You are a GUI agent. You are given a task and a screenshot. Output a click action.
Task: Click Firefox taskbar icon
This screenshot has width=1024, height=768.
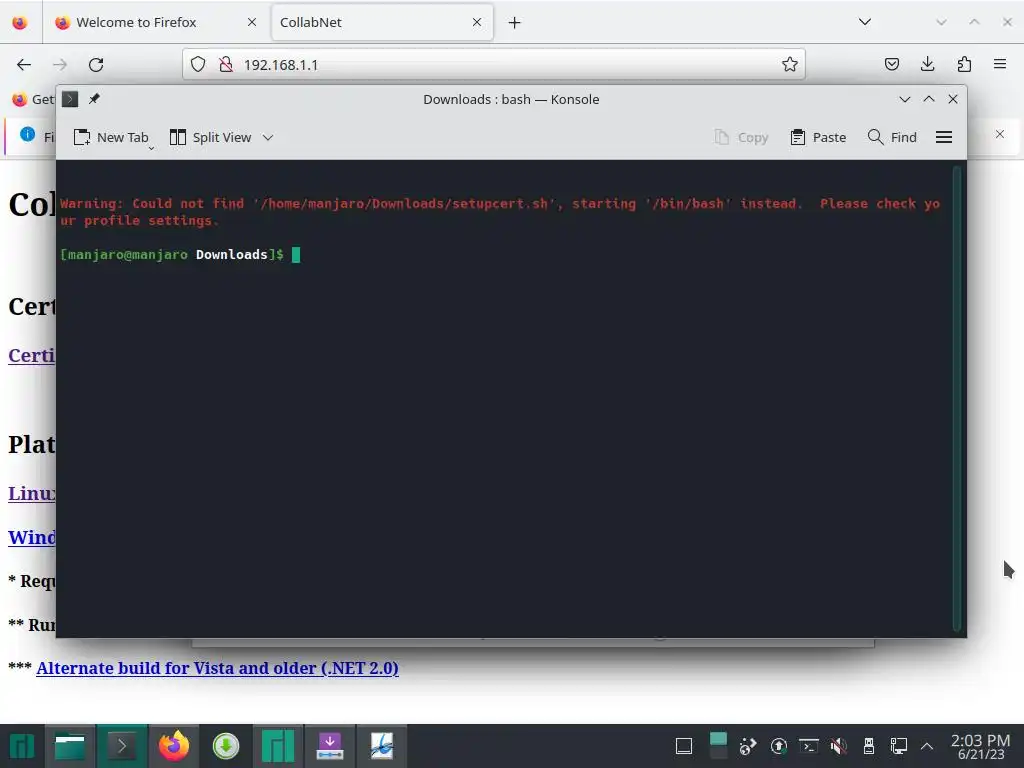[x=174, y=746]
